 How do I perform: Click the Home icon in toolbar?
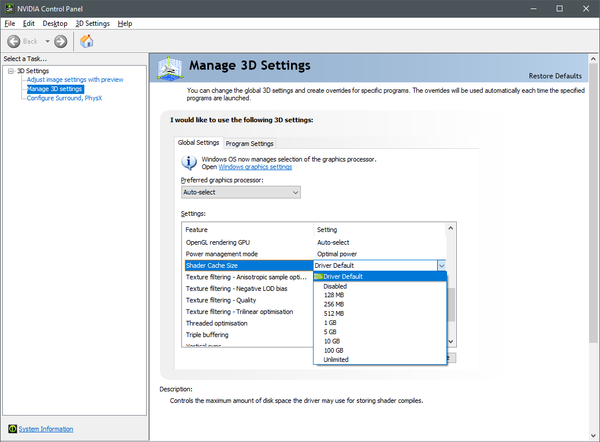point(87,41)
